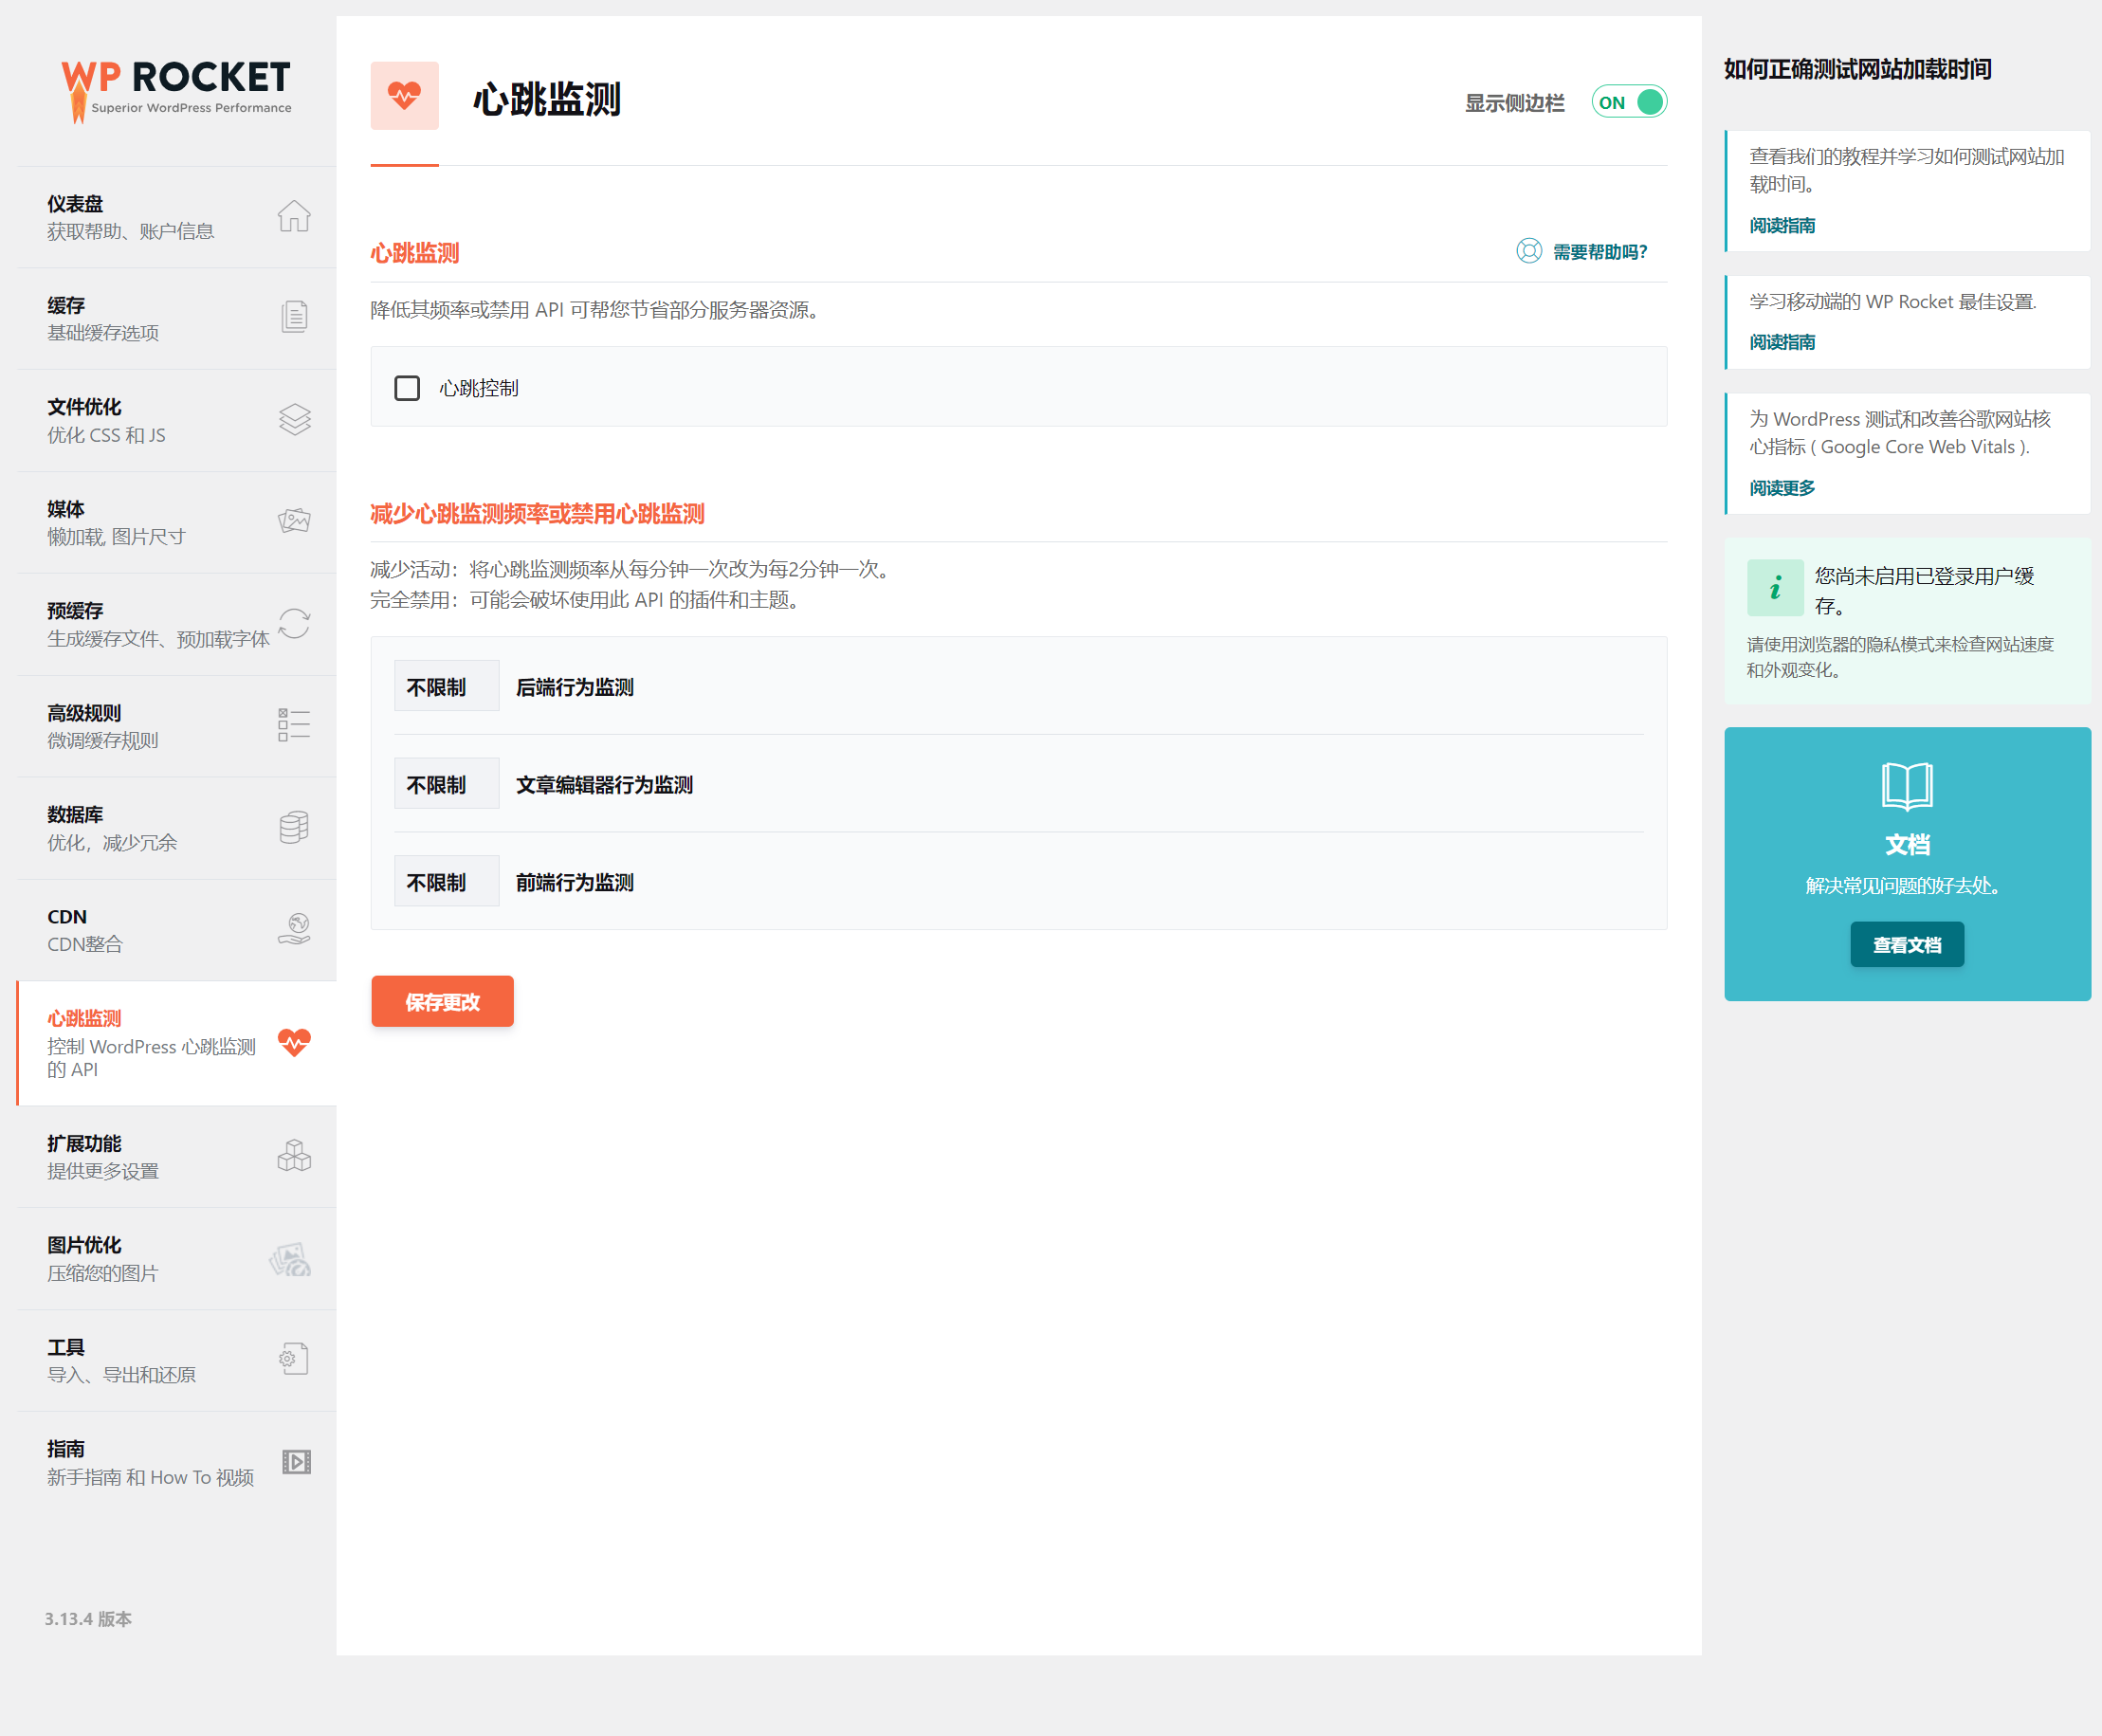
Task: Click the 如何正确测试网站加载时间 heading
Action: coord(1857,69)
